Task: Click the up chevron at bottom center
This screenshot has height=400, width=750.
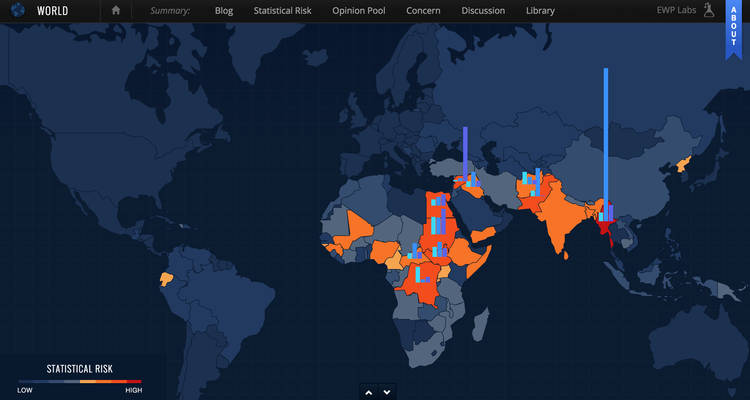Action: (368, 392)
